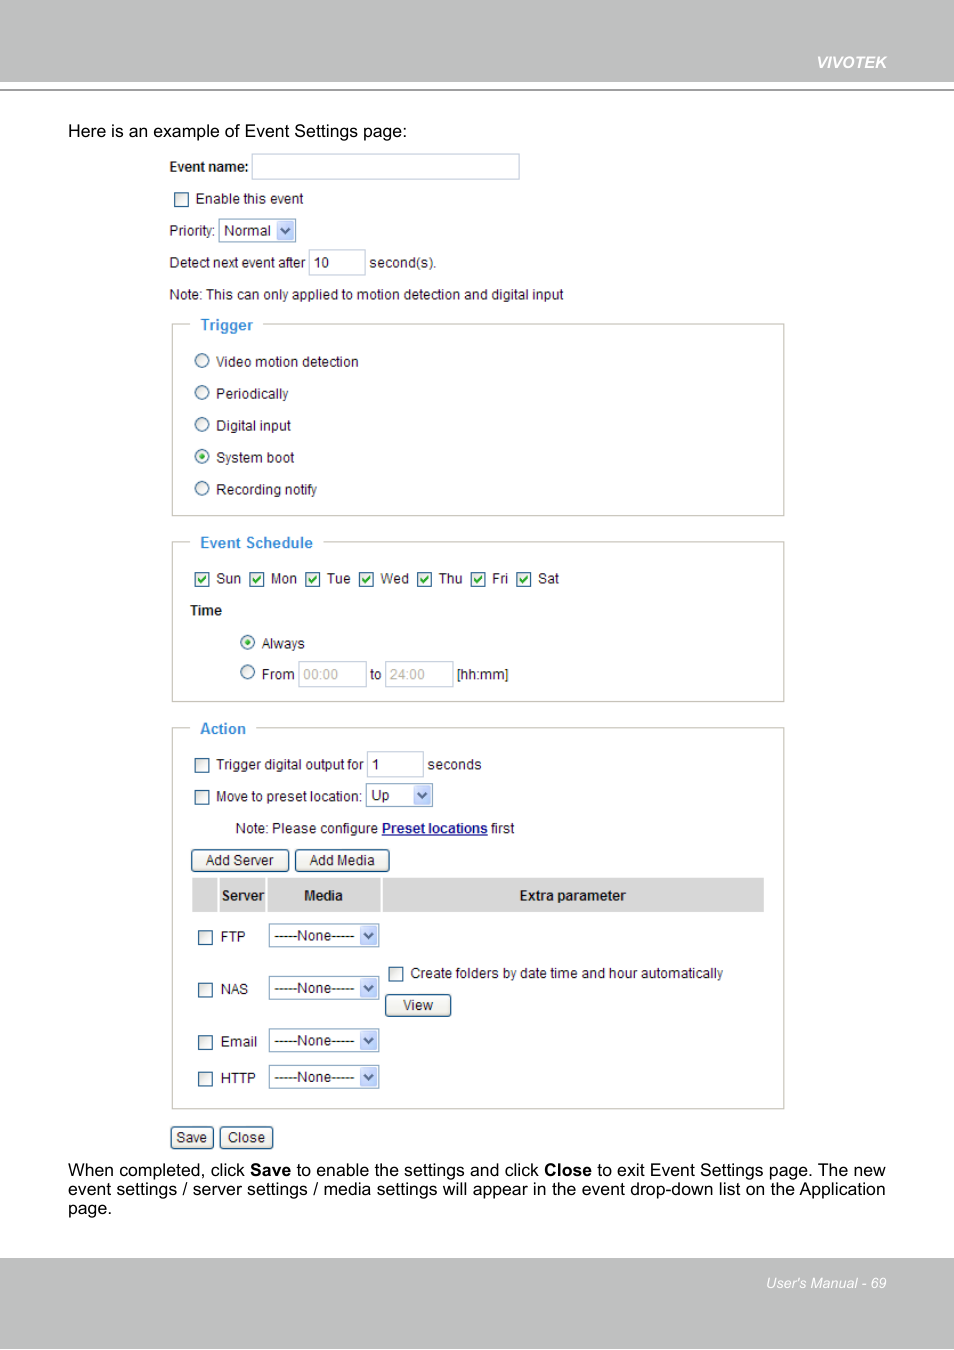Viewport: 954px width, 1350px height.
Task: Click the Add Media button
Action: [342, 861]
